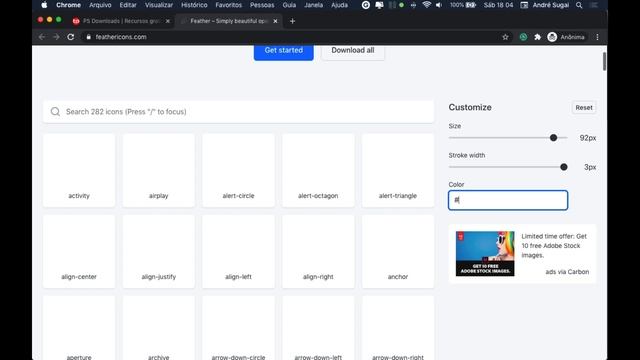This screenshot has height=360, width=640.
Task: Open the Wi-Fi status menu
Action: (x=427, y=5)
